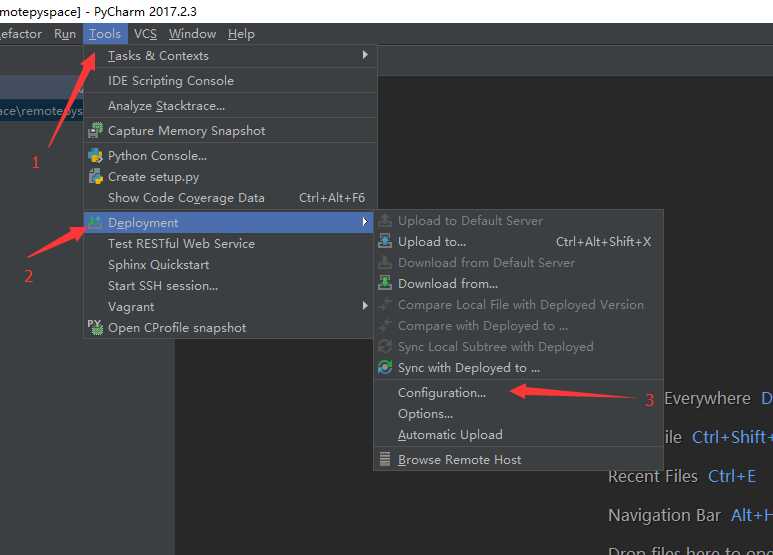Expand the Tasks & Contexts submenu arrow
Image resolution: width=773 pixels, height=555 pixels.
click(x=365, y=55)
